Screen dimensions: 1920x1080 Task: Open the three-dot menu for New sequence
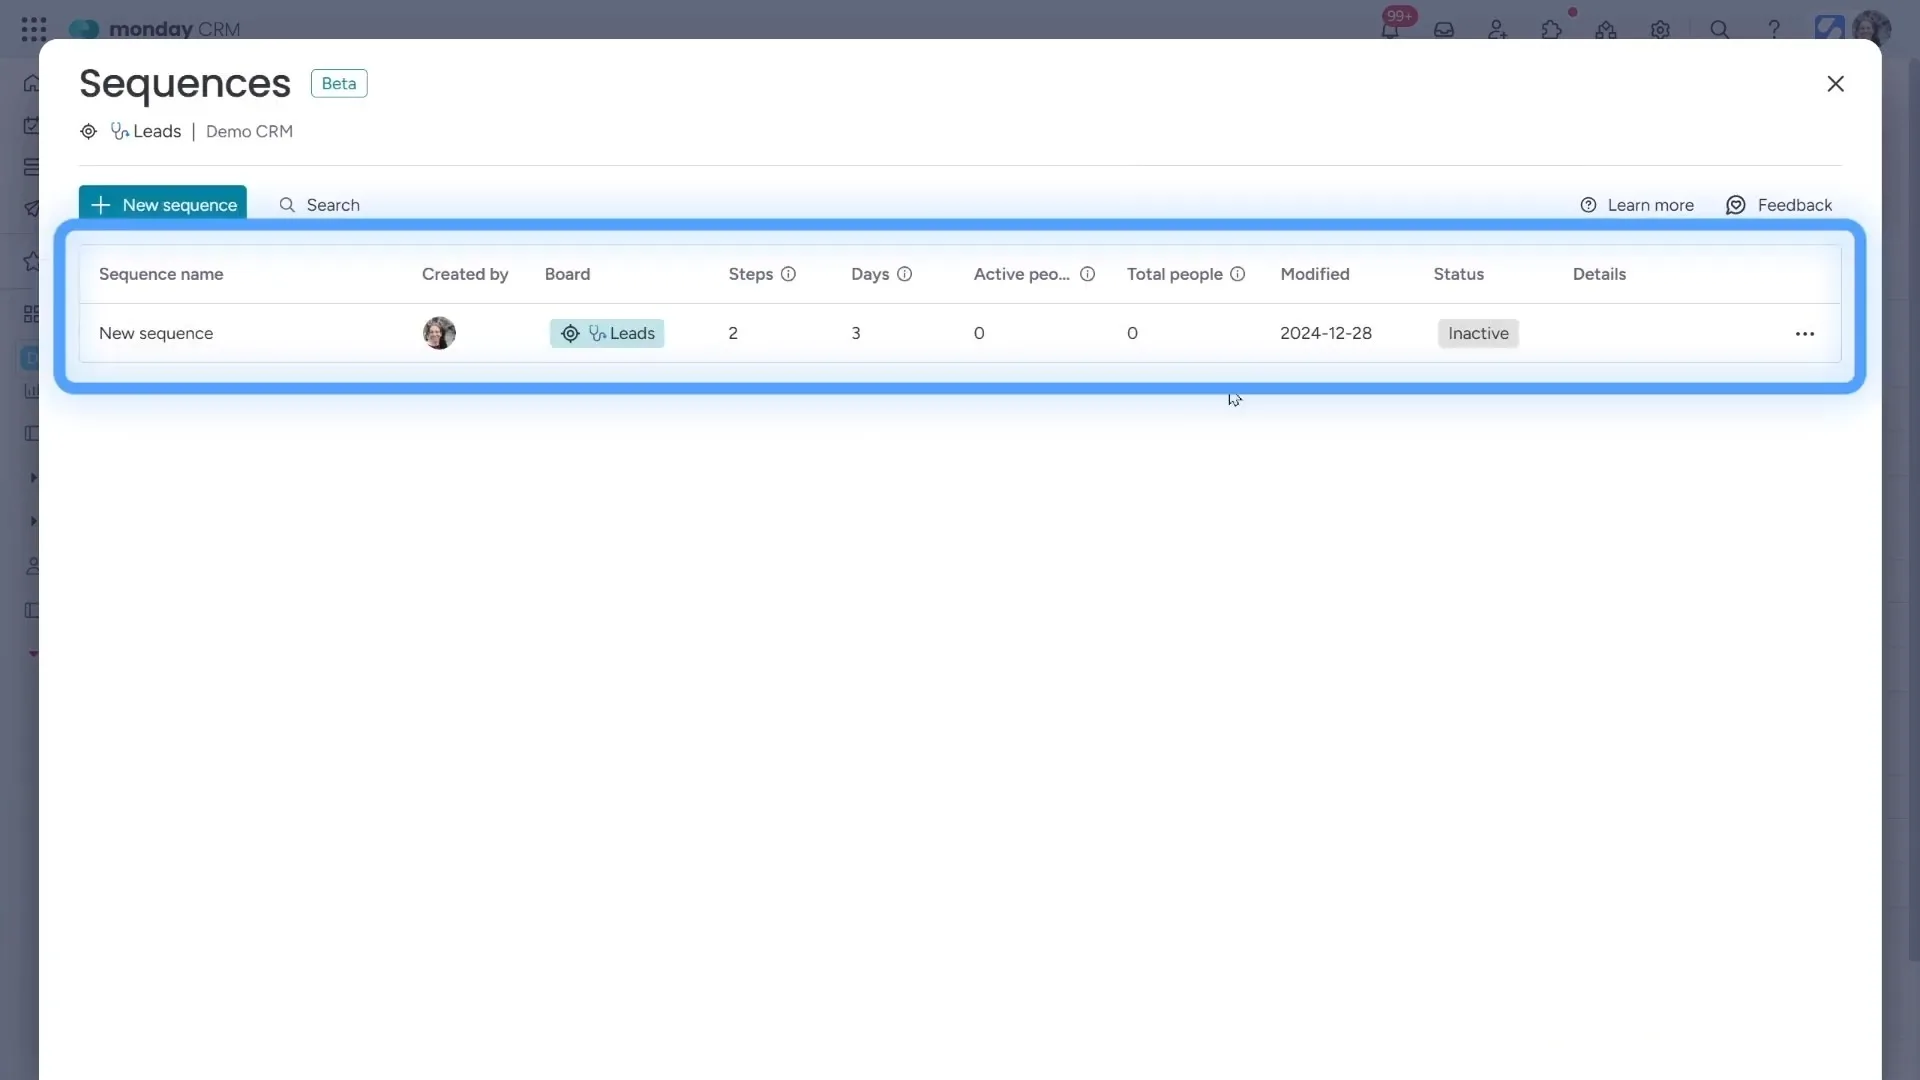point(1804,334)
